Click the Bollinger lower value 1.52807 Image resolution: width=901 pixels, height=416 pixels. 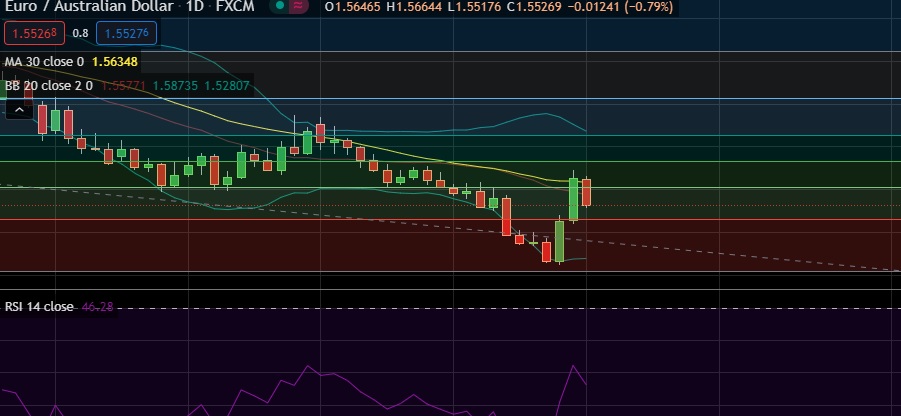pyautogui.click(x=228, y=86)
